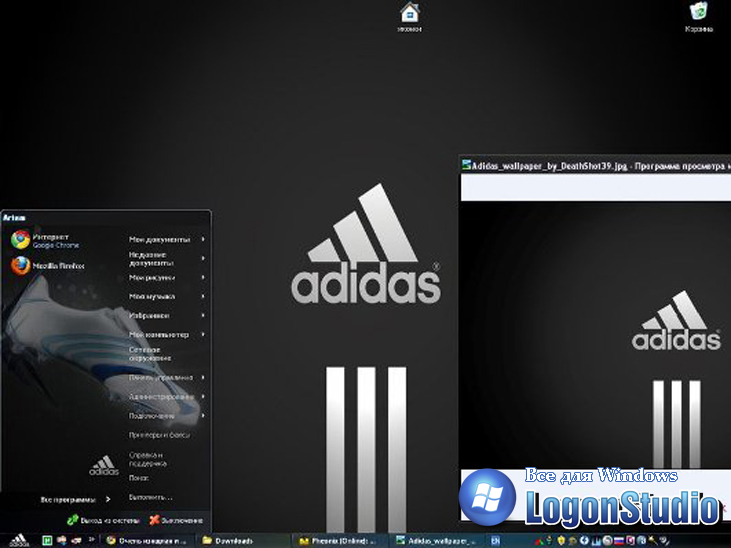The height and width of the screenshot is (548, 731).
Task: Switch to Phoenix (Online) taskbar button
Action: [339, 541]
